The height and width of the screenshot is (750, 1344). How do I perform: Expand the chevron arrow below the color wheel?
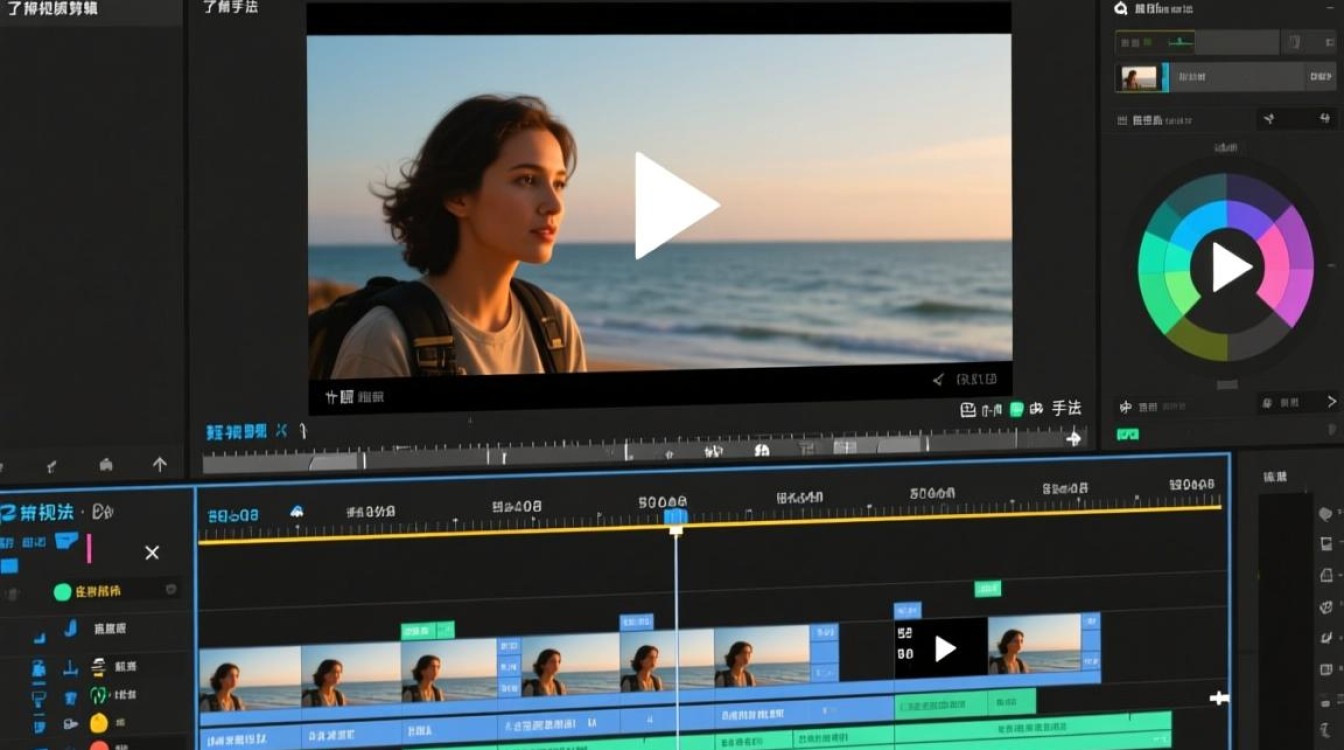coord(1331,402)
